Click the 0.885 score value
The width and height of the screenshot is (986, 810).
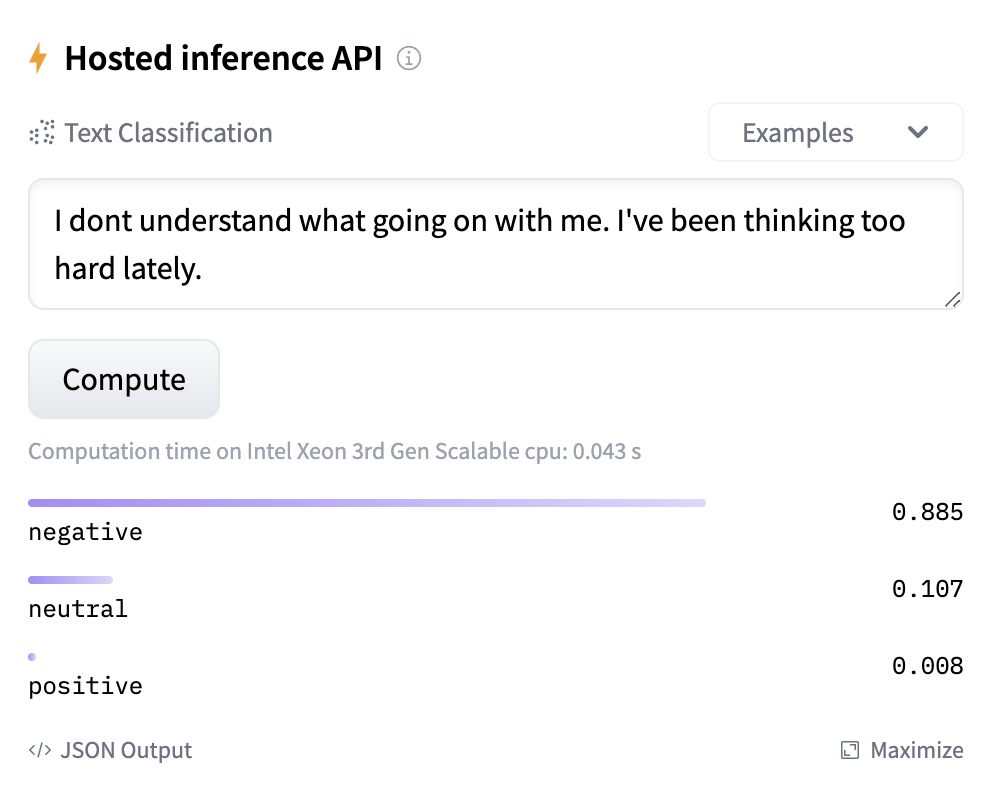point(927,513)
